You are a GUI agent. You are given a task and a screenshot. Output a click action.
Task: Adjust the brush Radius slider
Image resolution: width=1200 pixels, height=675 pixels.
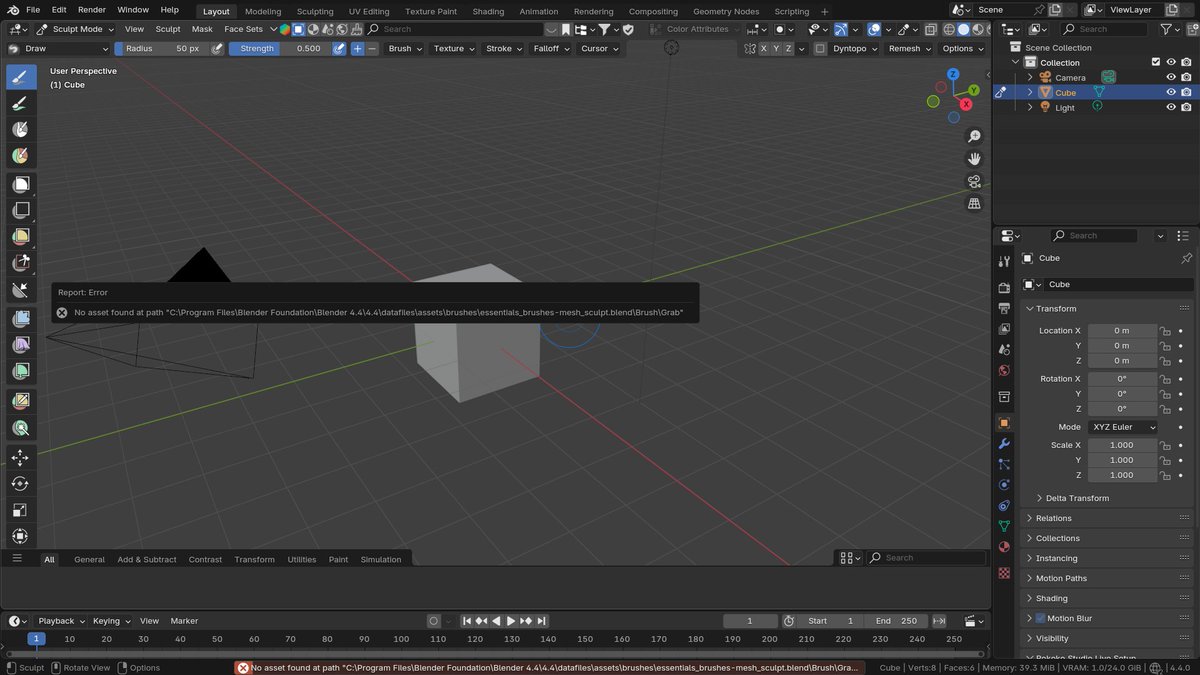coord(162,48)
